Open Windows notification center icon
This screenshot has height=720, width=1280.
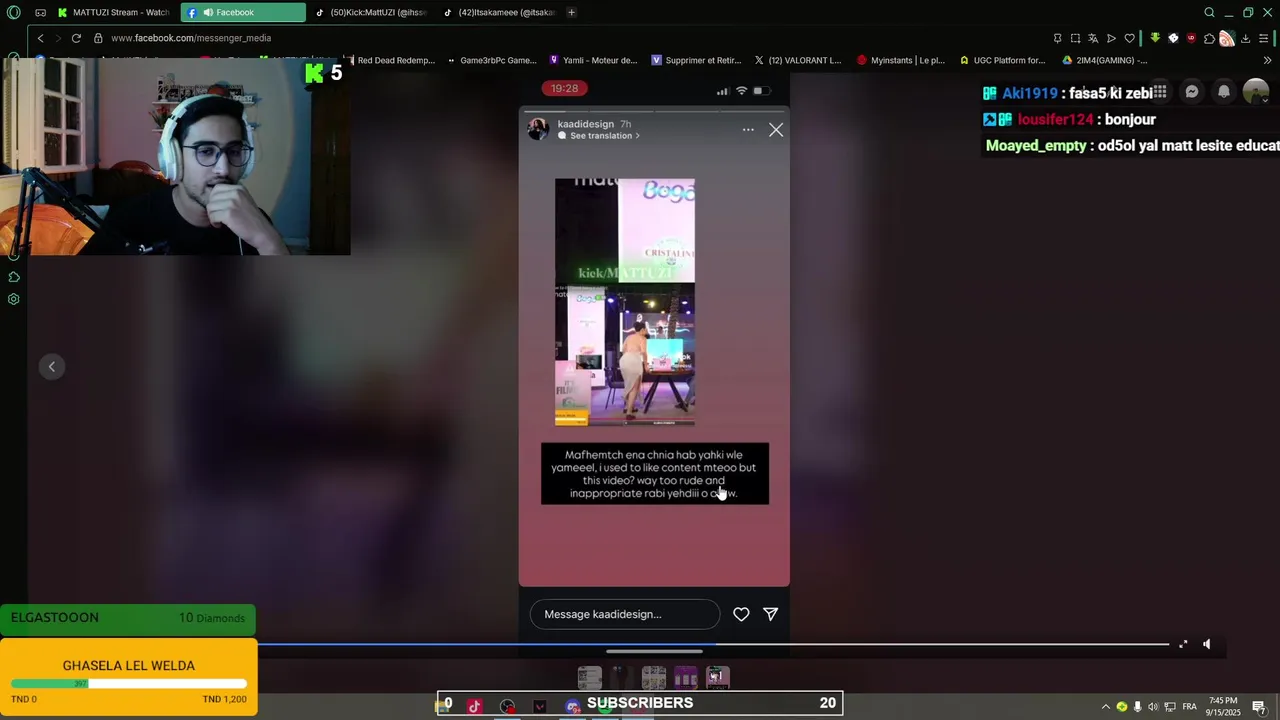pyautogui.click(x=1259, y=707)
